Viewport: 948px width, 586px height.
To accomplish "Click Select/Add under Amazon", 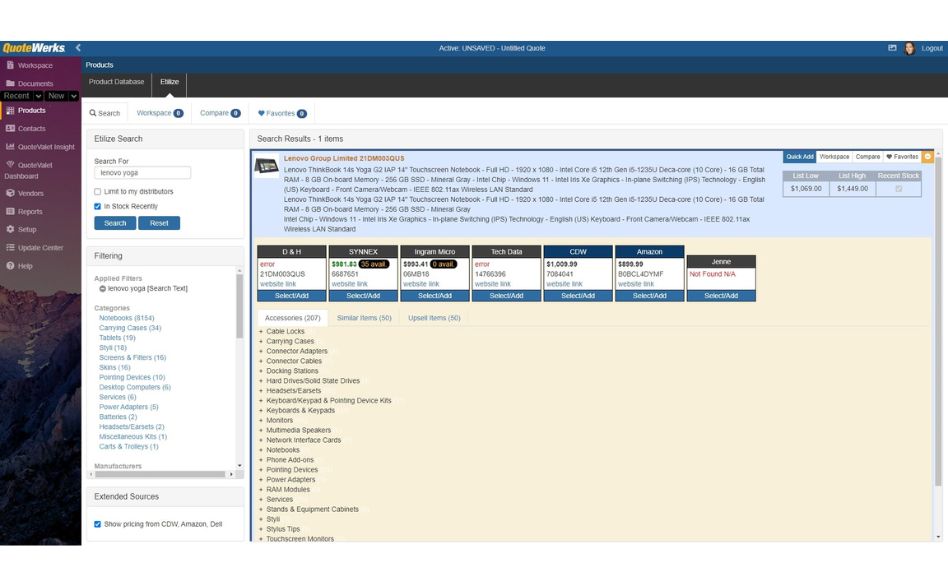I will (649, 296).
